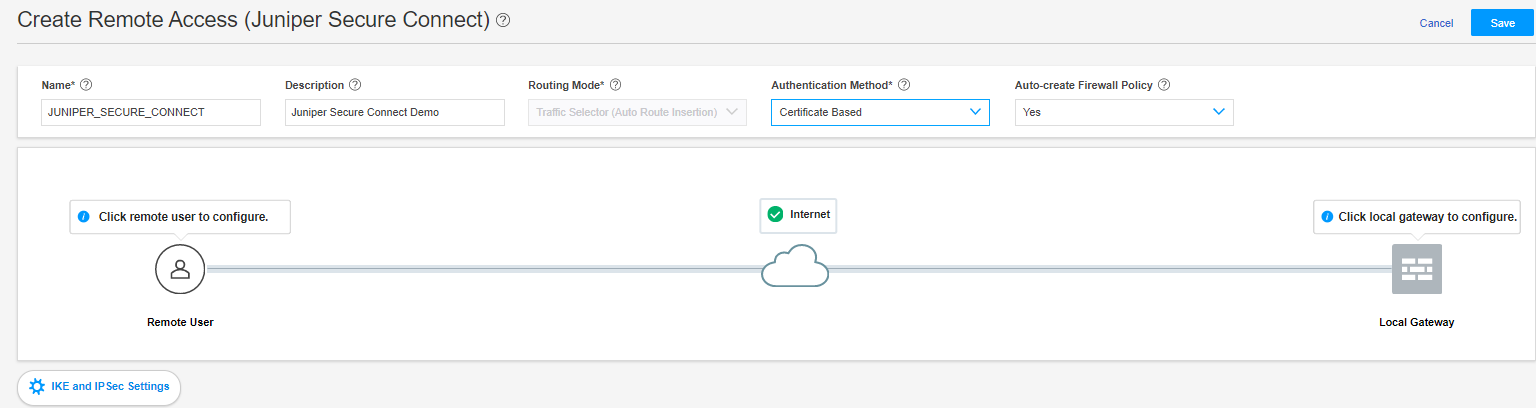Open Auto-create Firewall Policy dropdown

pyautogui.click(x=1124, y=112)
